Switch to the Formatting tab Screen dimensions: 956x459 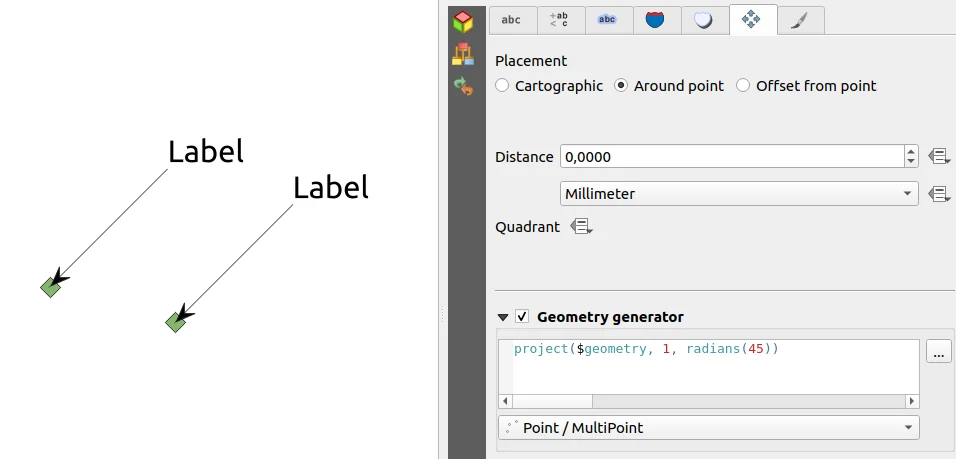pyautogui.click(x=559, y=20)
